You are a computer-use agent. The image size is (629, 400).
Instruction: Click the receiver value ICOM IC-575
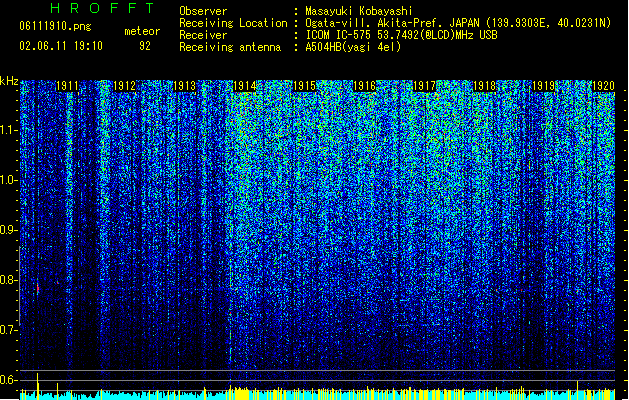tap(339, 35)
